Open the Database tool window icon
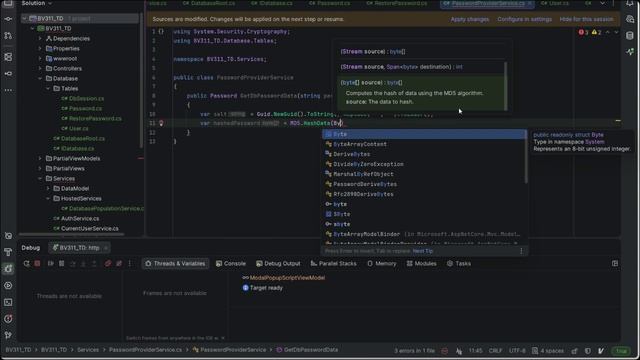The width and height of the screenshot is (640, 360). coord(630,36)
